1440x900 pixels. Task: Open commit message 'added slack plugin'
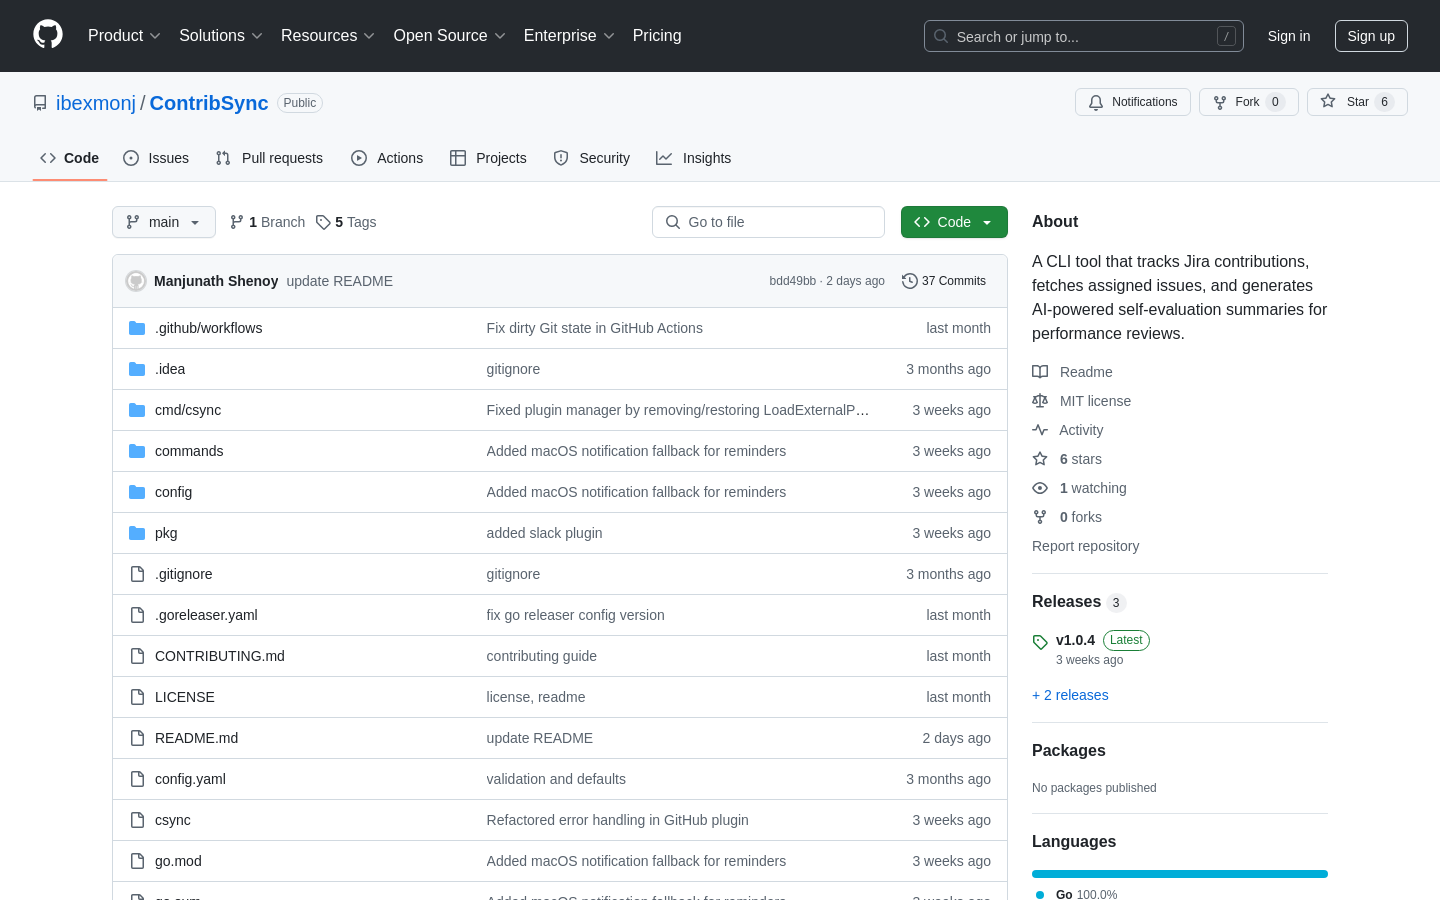(544, 533)
